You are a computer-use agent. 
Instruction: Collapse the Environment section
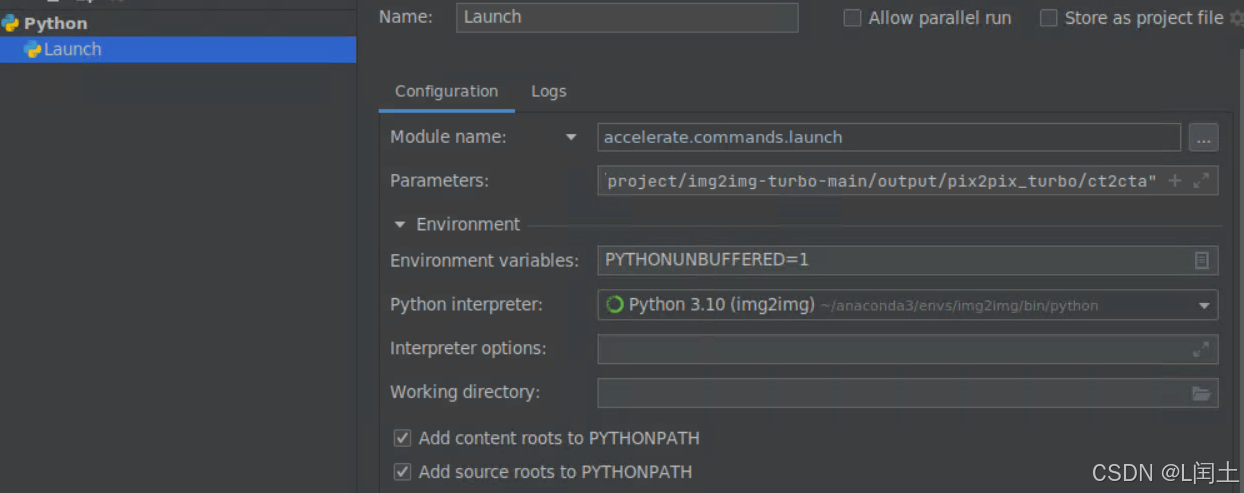pyautogui.click(x=400, y=224)
